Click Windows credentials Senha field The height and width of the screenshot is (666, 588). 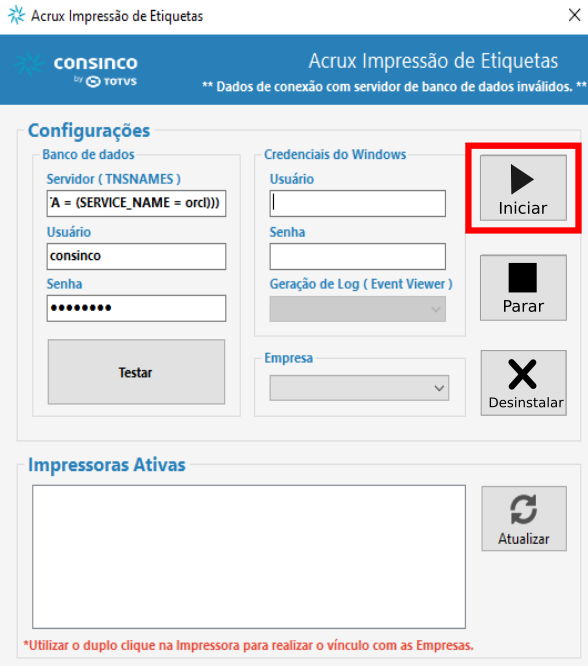[357, 256]
